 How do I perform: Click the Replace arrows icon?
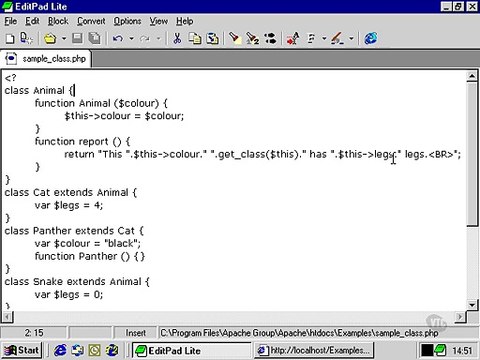click(270, 39)
